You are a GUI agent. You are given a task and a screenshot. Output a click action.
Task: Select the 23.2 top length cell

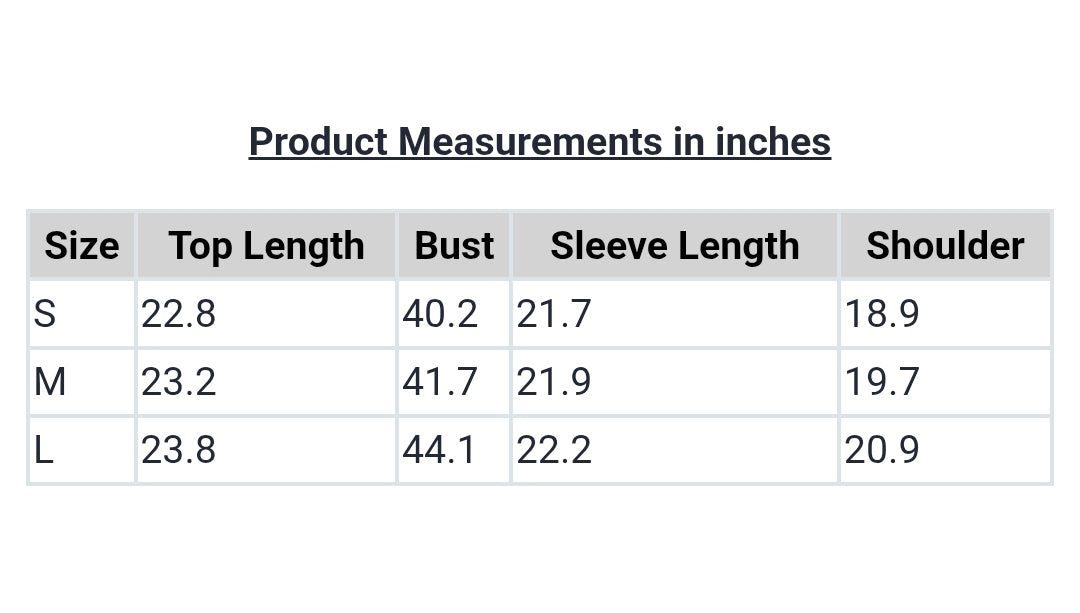[x=267, y=382]
